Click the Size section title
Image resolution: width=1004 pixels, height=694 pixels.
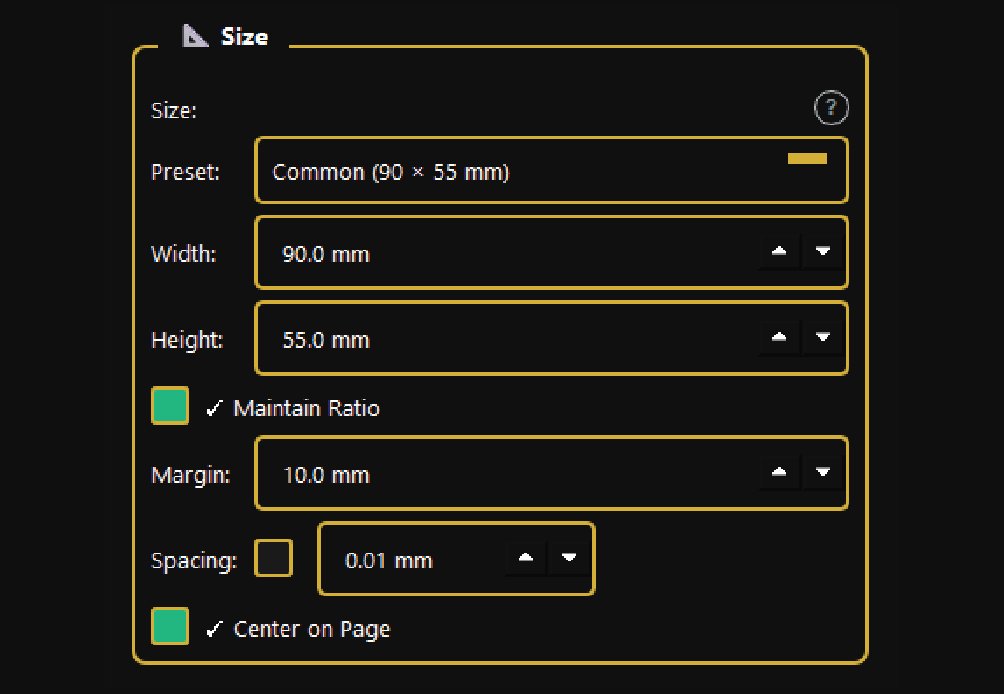tap(245, 37)
